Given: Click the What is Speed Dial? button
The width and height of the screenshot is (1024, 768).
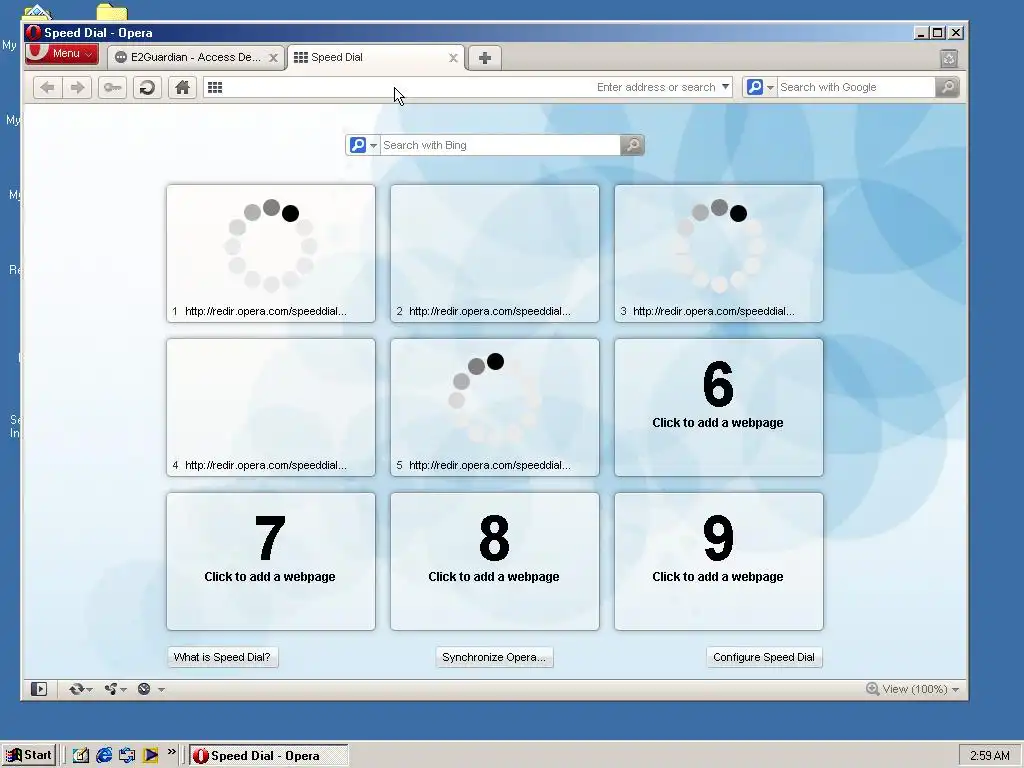Looking at the screenshot, I should tap(222, 657).
